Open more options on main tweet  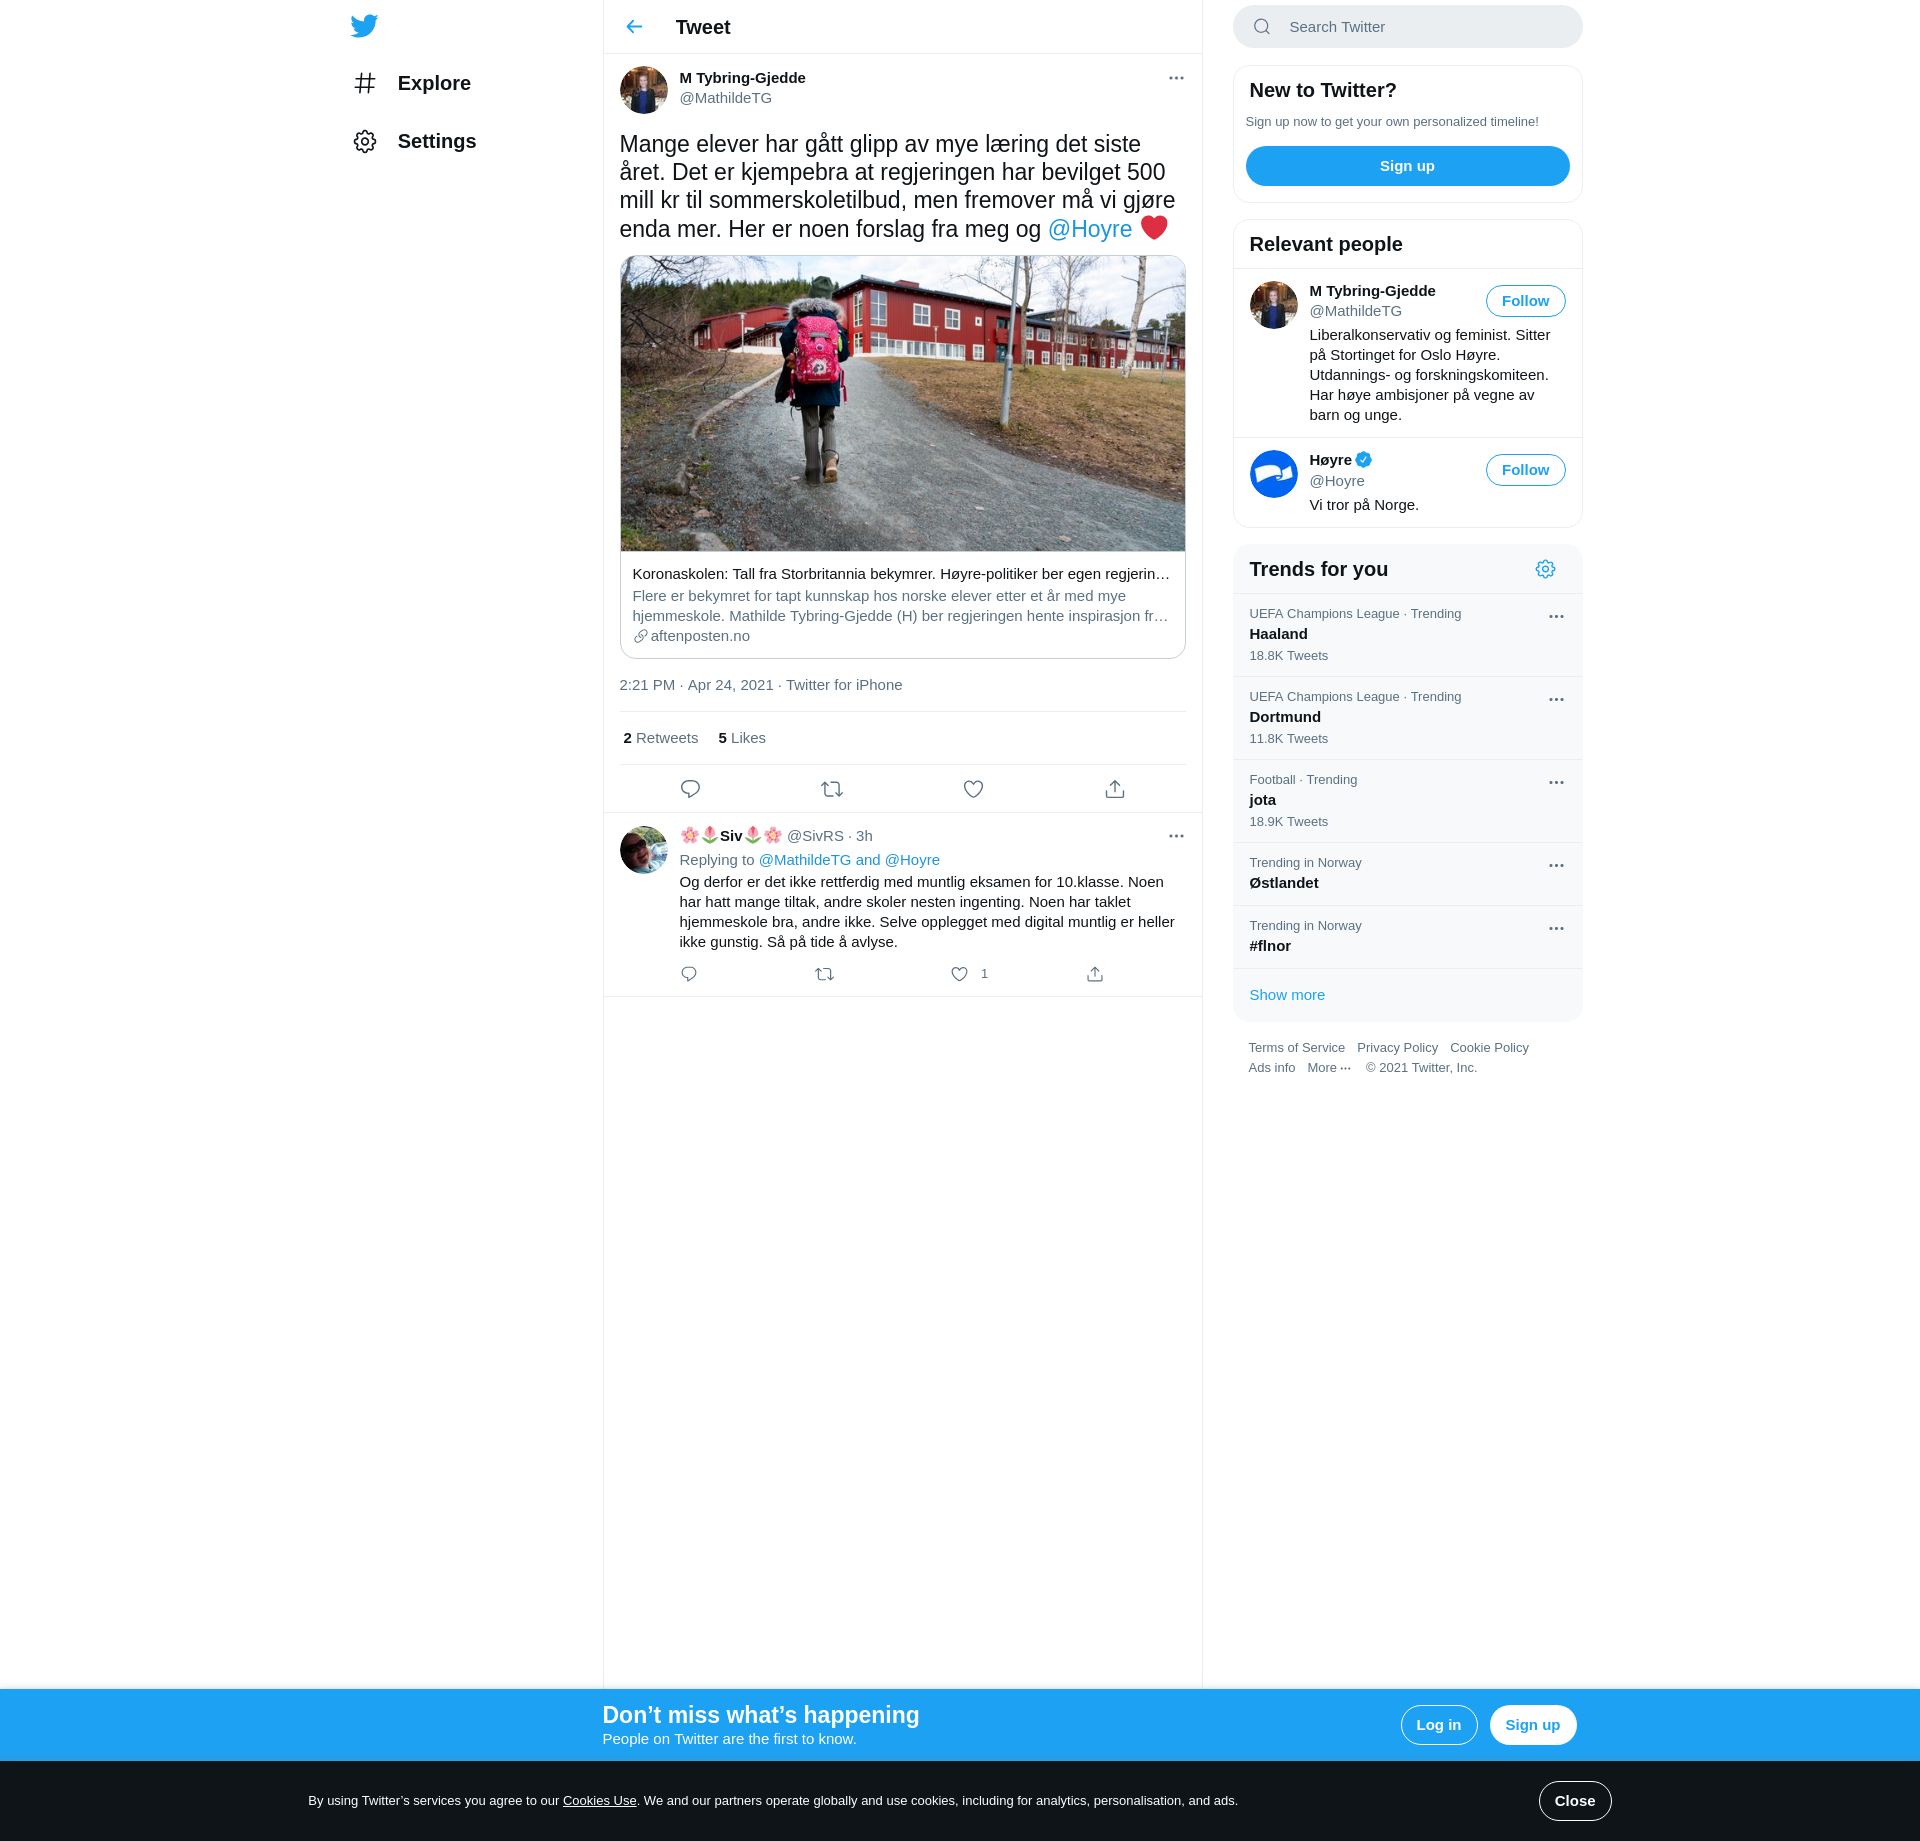click(x=1176, y=78)
